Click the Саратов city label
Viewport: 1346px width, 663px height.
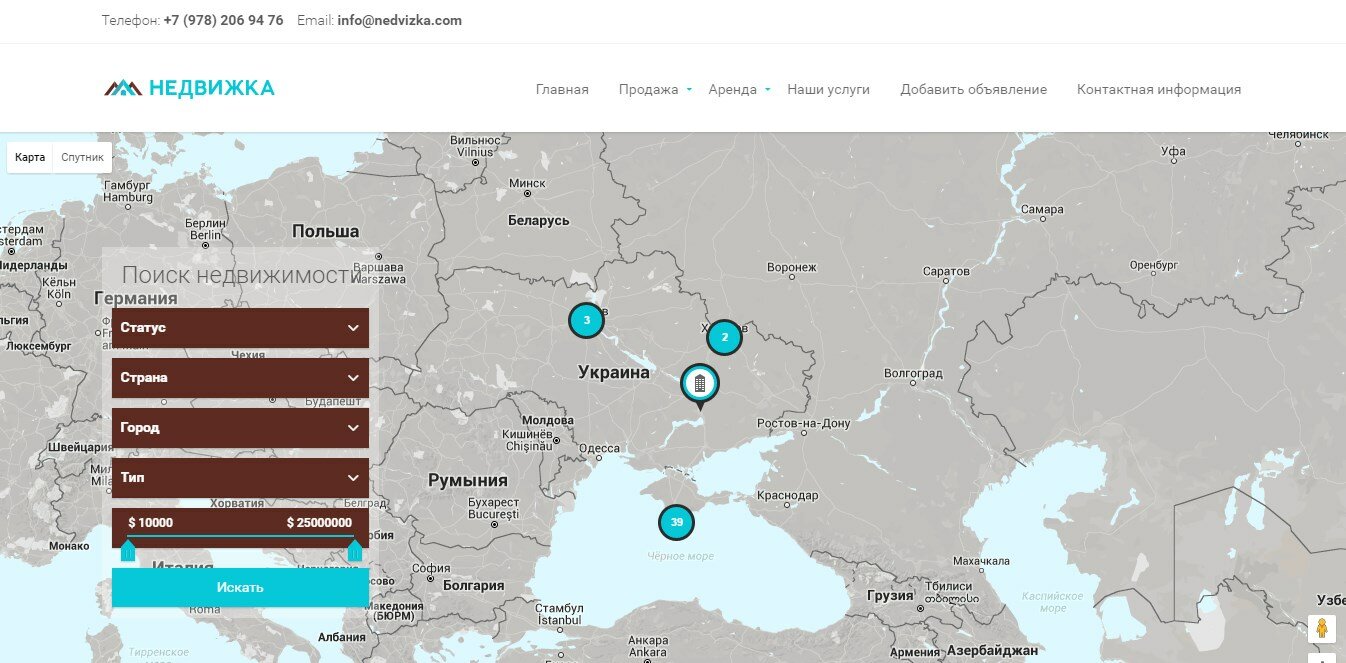[x=947, y=271]
